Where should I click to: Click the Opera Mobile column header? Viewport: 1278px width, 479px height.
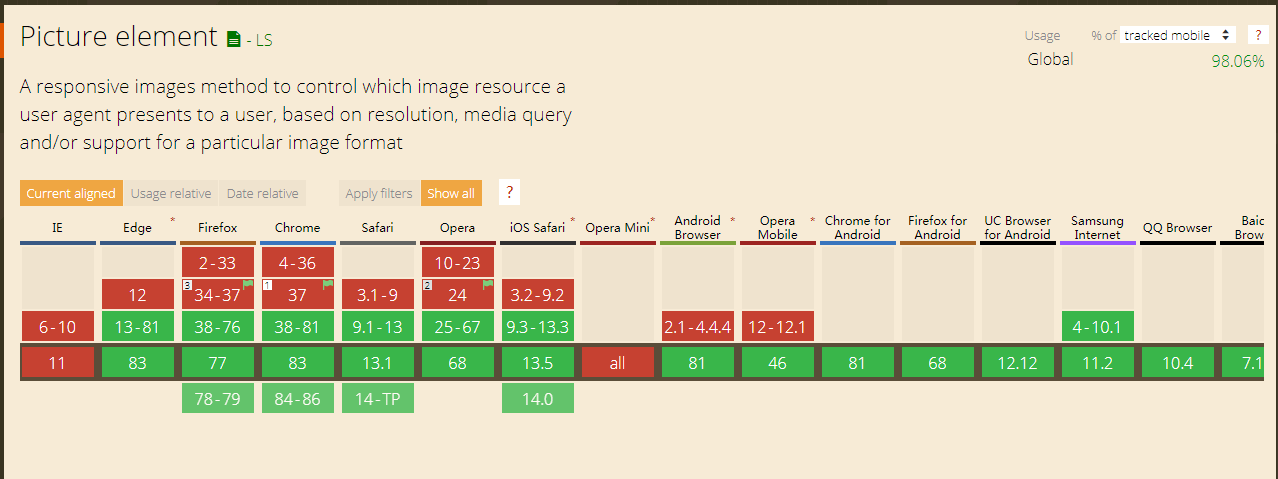point(777,228)
